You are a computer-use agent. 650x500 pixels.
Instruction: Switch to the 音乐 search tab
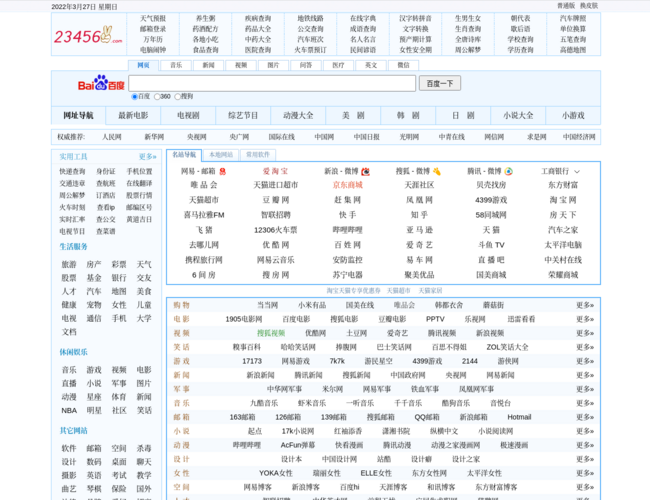click(176, 65)
